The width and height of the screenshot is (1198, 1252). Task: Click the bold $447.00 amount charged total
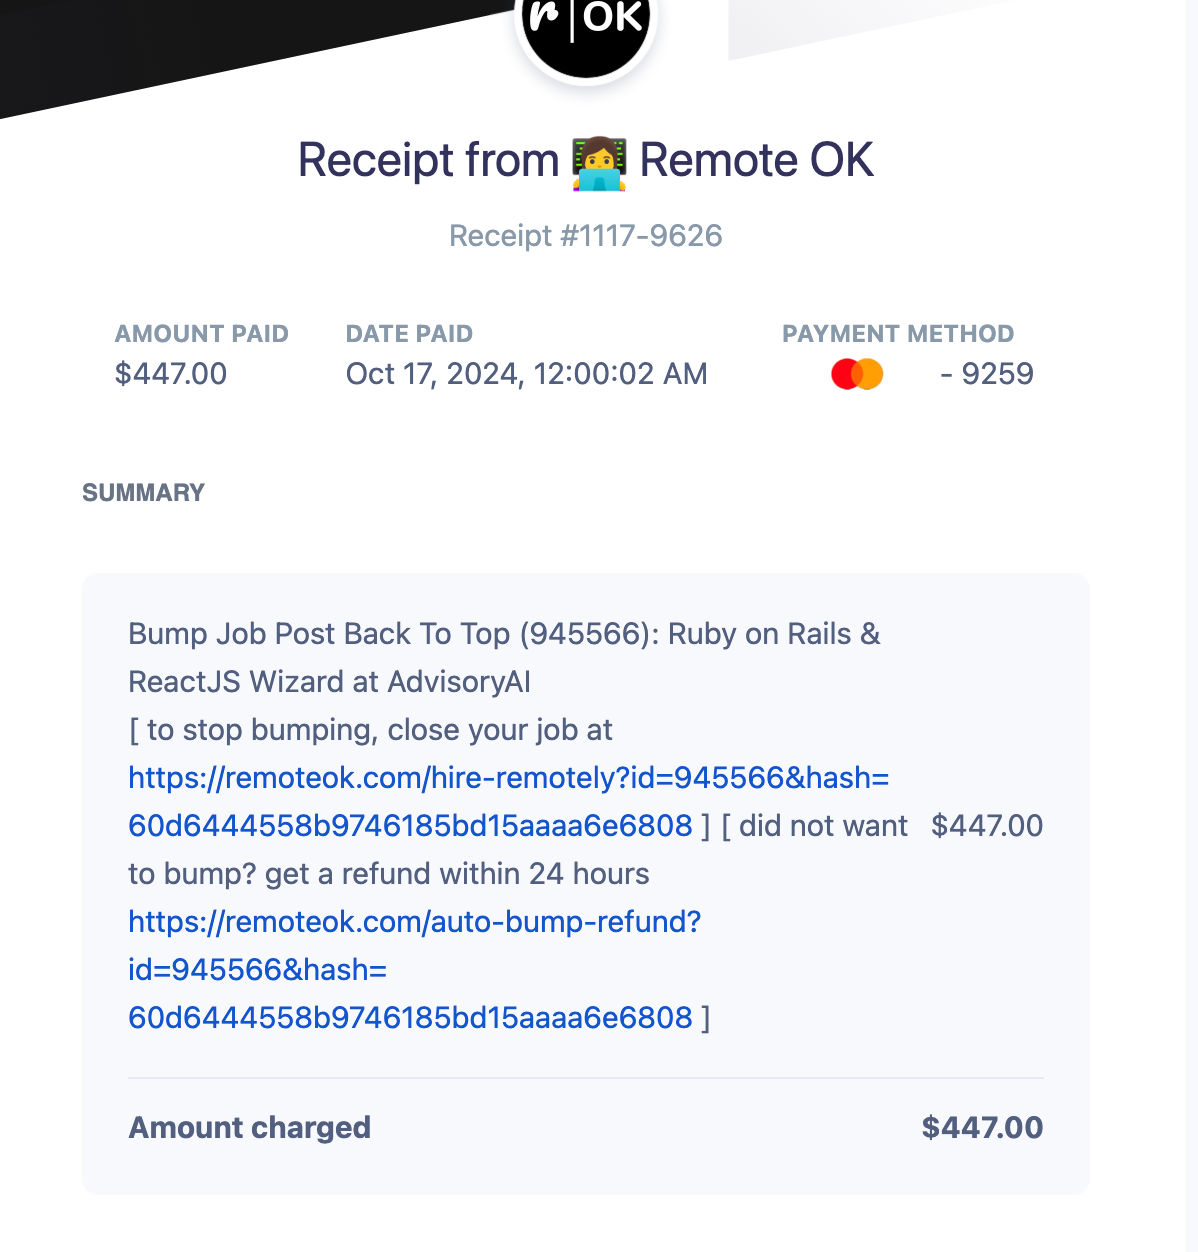click(x=982, y=1128)
